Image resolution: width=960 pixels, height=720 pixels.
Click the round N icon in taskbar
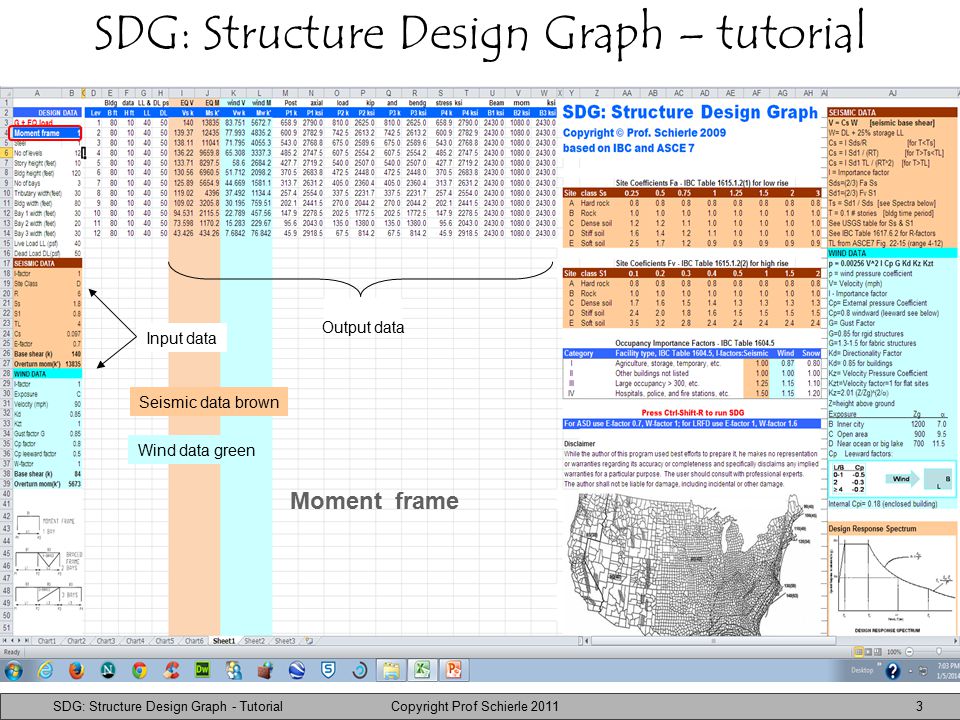pos(108,671)
